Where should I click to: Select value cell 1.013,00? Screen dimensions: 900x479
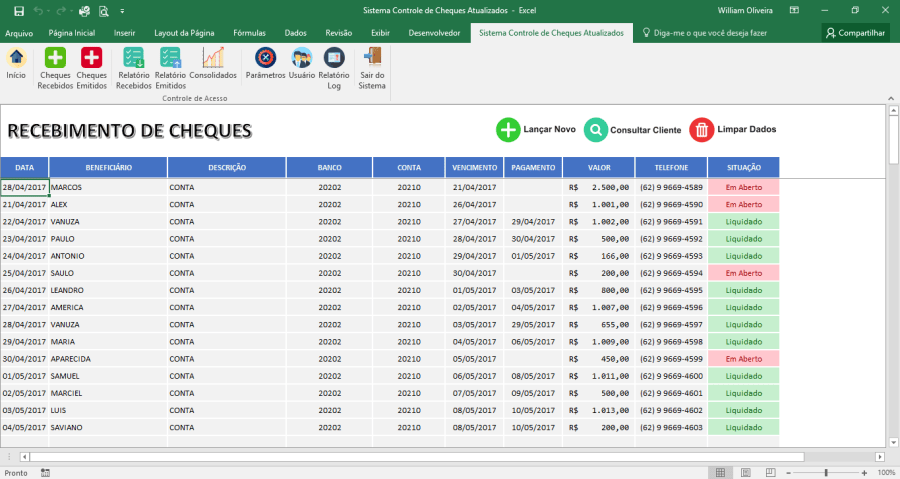click(599, 411)
